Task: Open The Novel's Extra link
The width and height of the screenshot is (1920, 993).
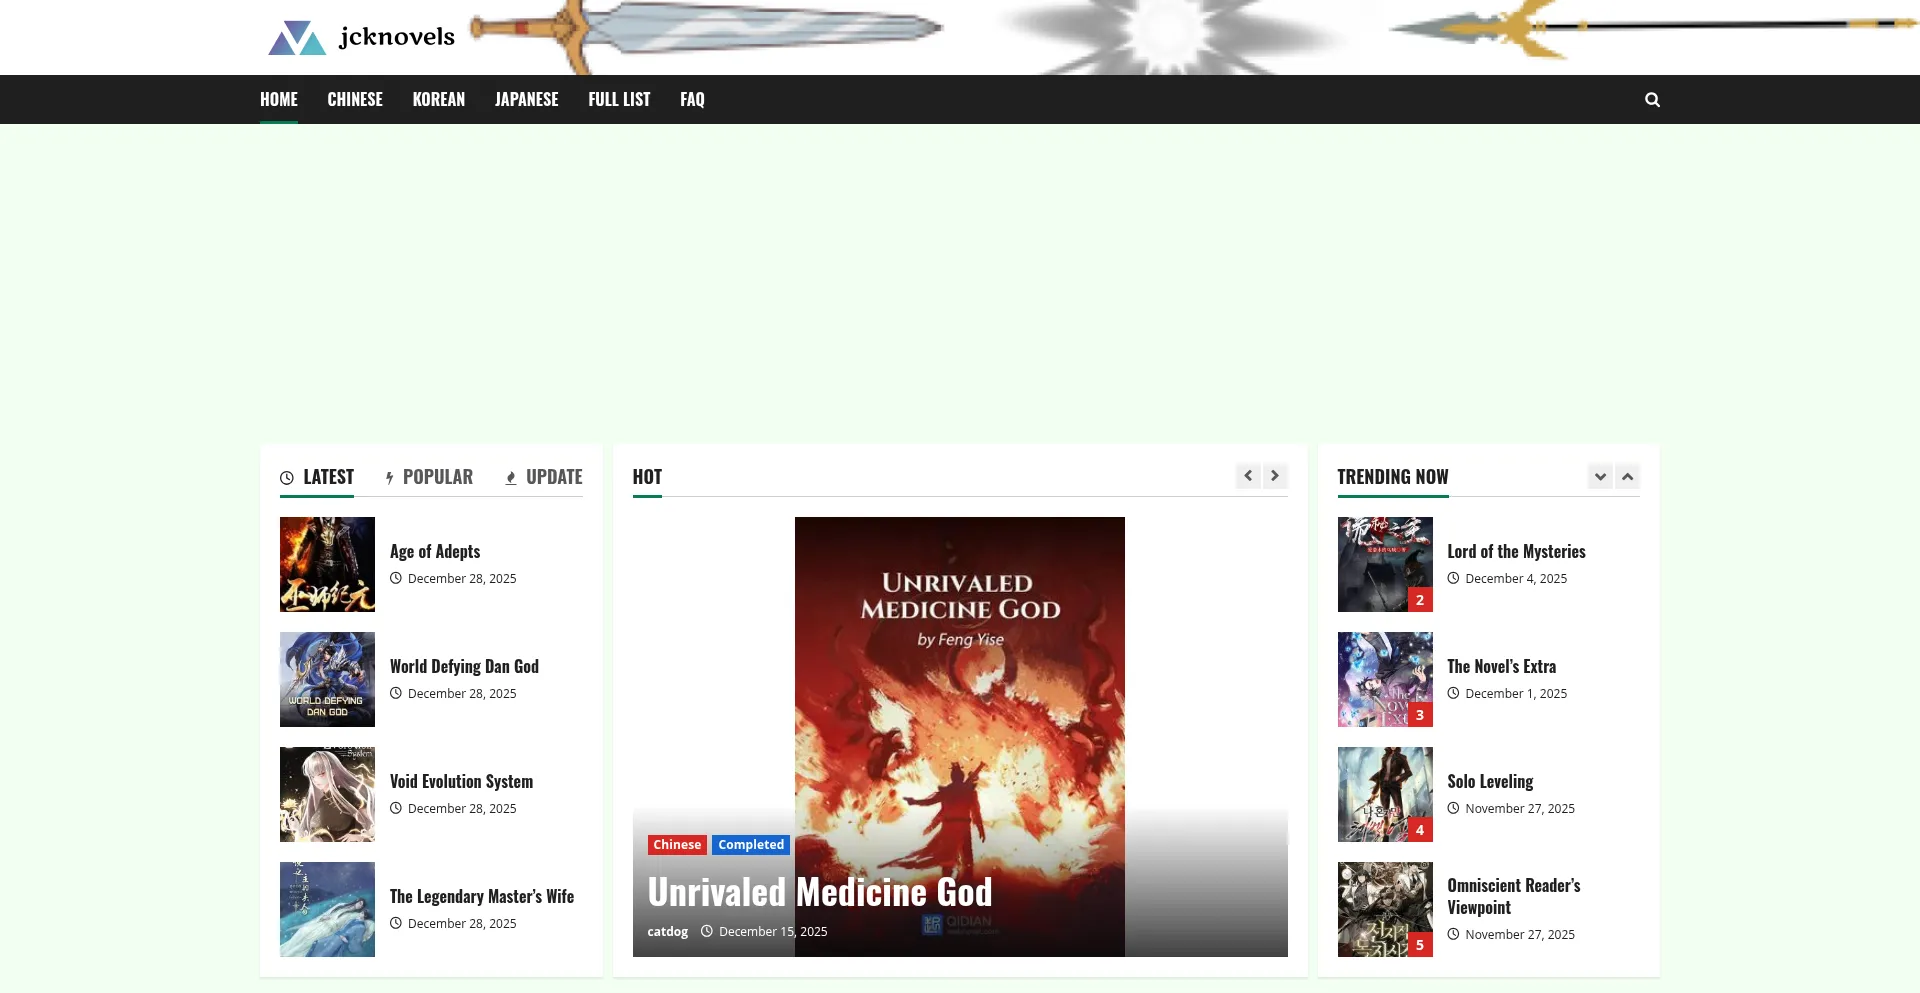Action: [x=1501, y=666]
